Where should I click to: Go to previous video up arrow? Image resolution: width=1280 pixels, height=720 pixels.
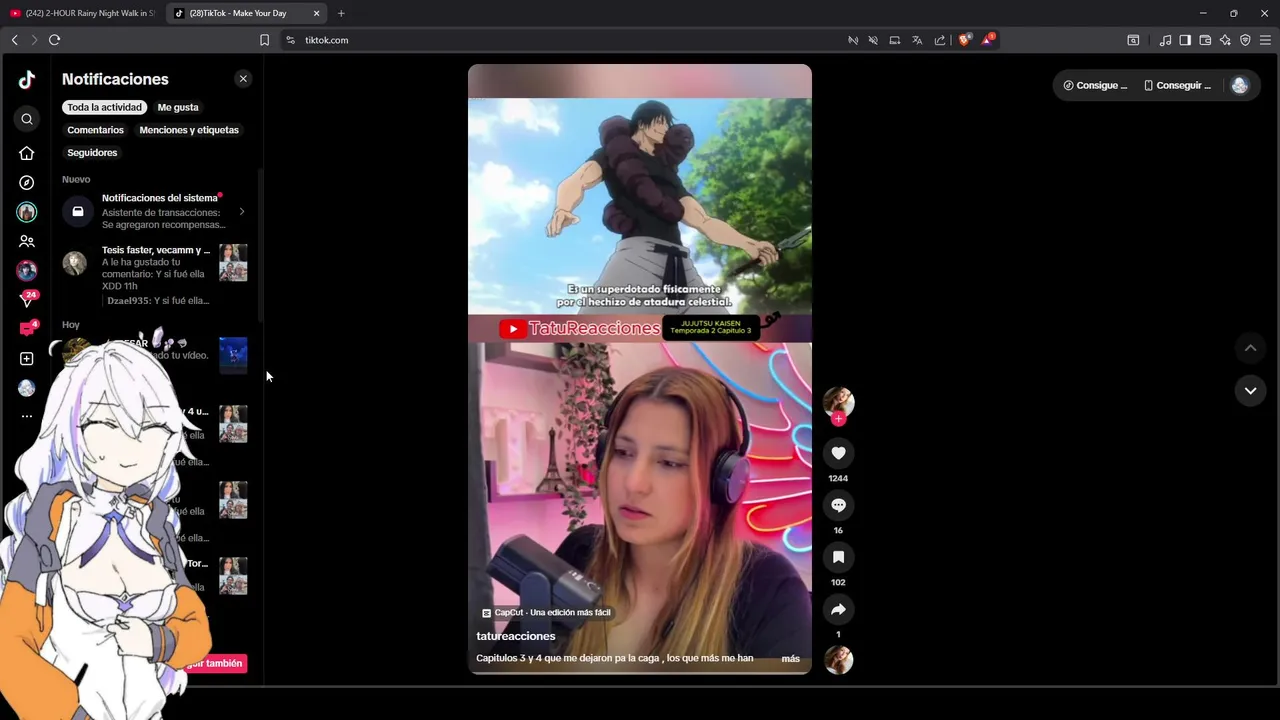point(1250,348)
